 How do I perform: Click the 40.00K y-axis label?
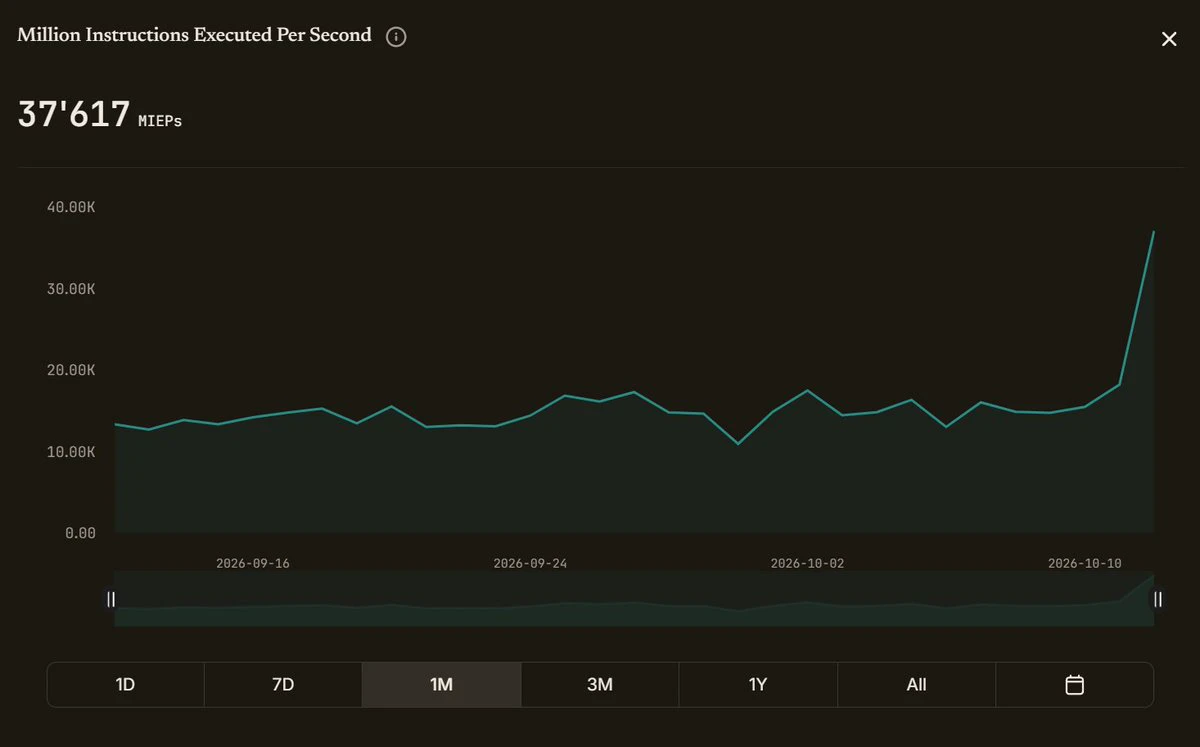[x=70, y=207]
